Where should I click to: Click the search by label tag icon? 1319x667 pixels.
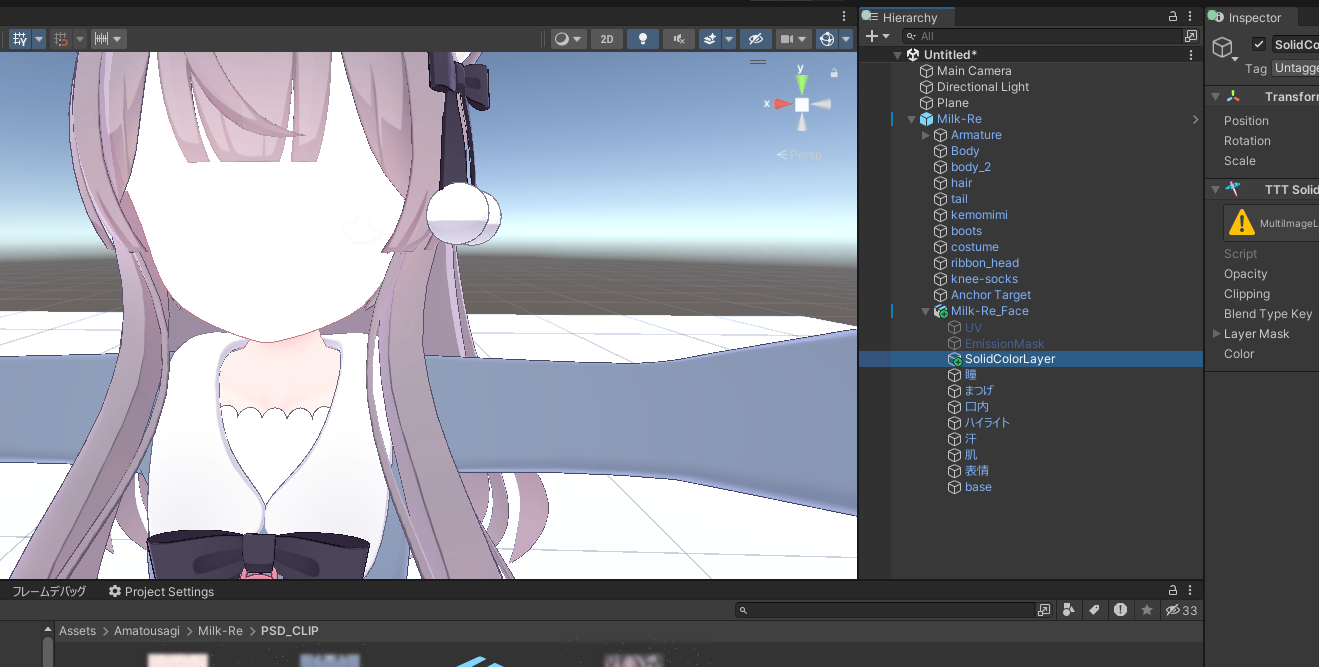click(1095, 610)
